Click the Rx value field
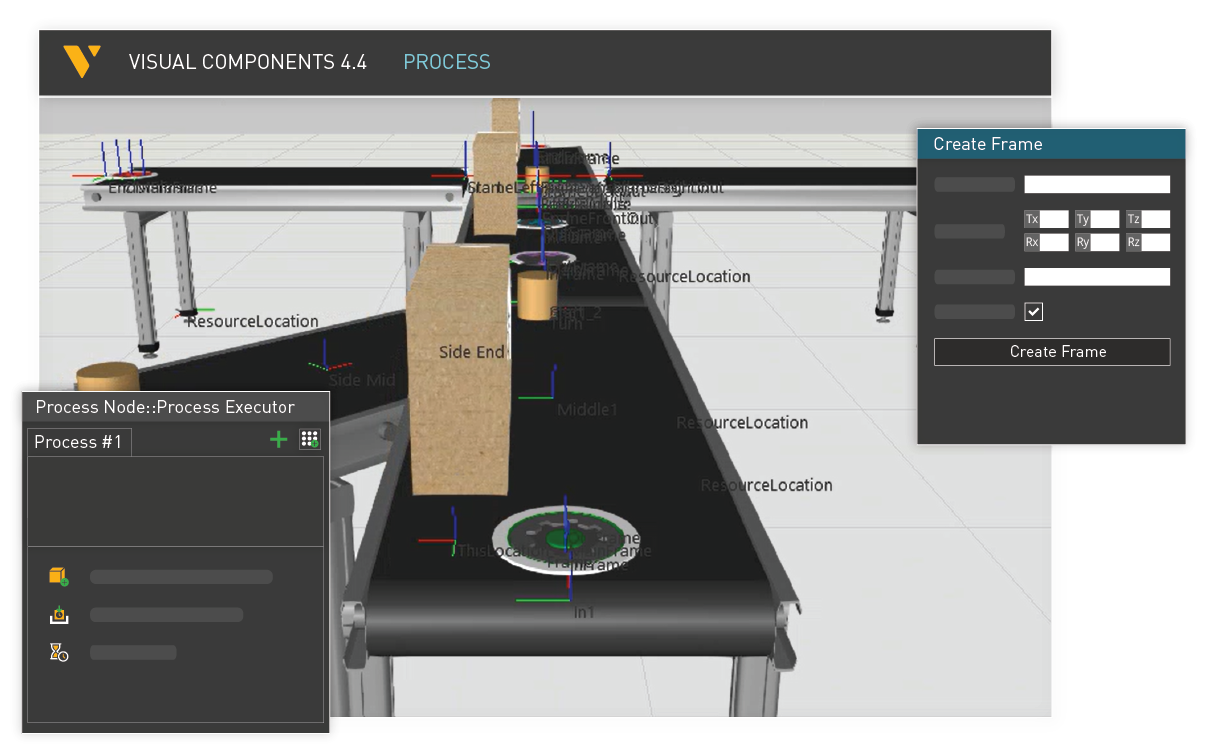 click(x=1054, y=242)
